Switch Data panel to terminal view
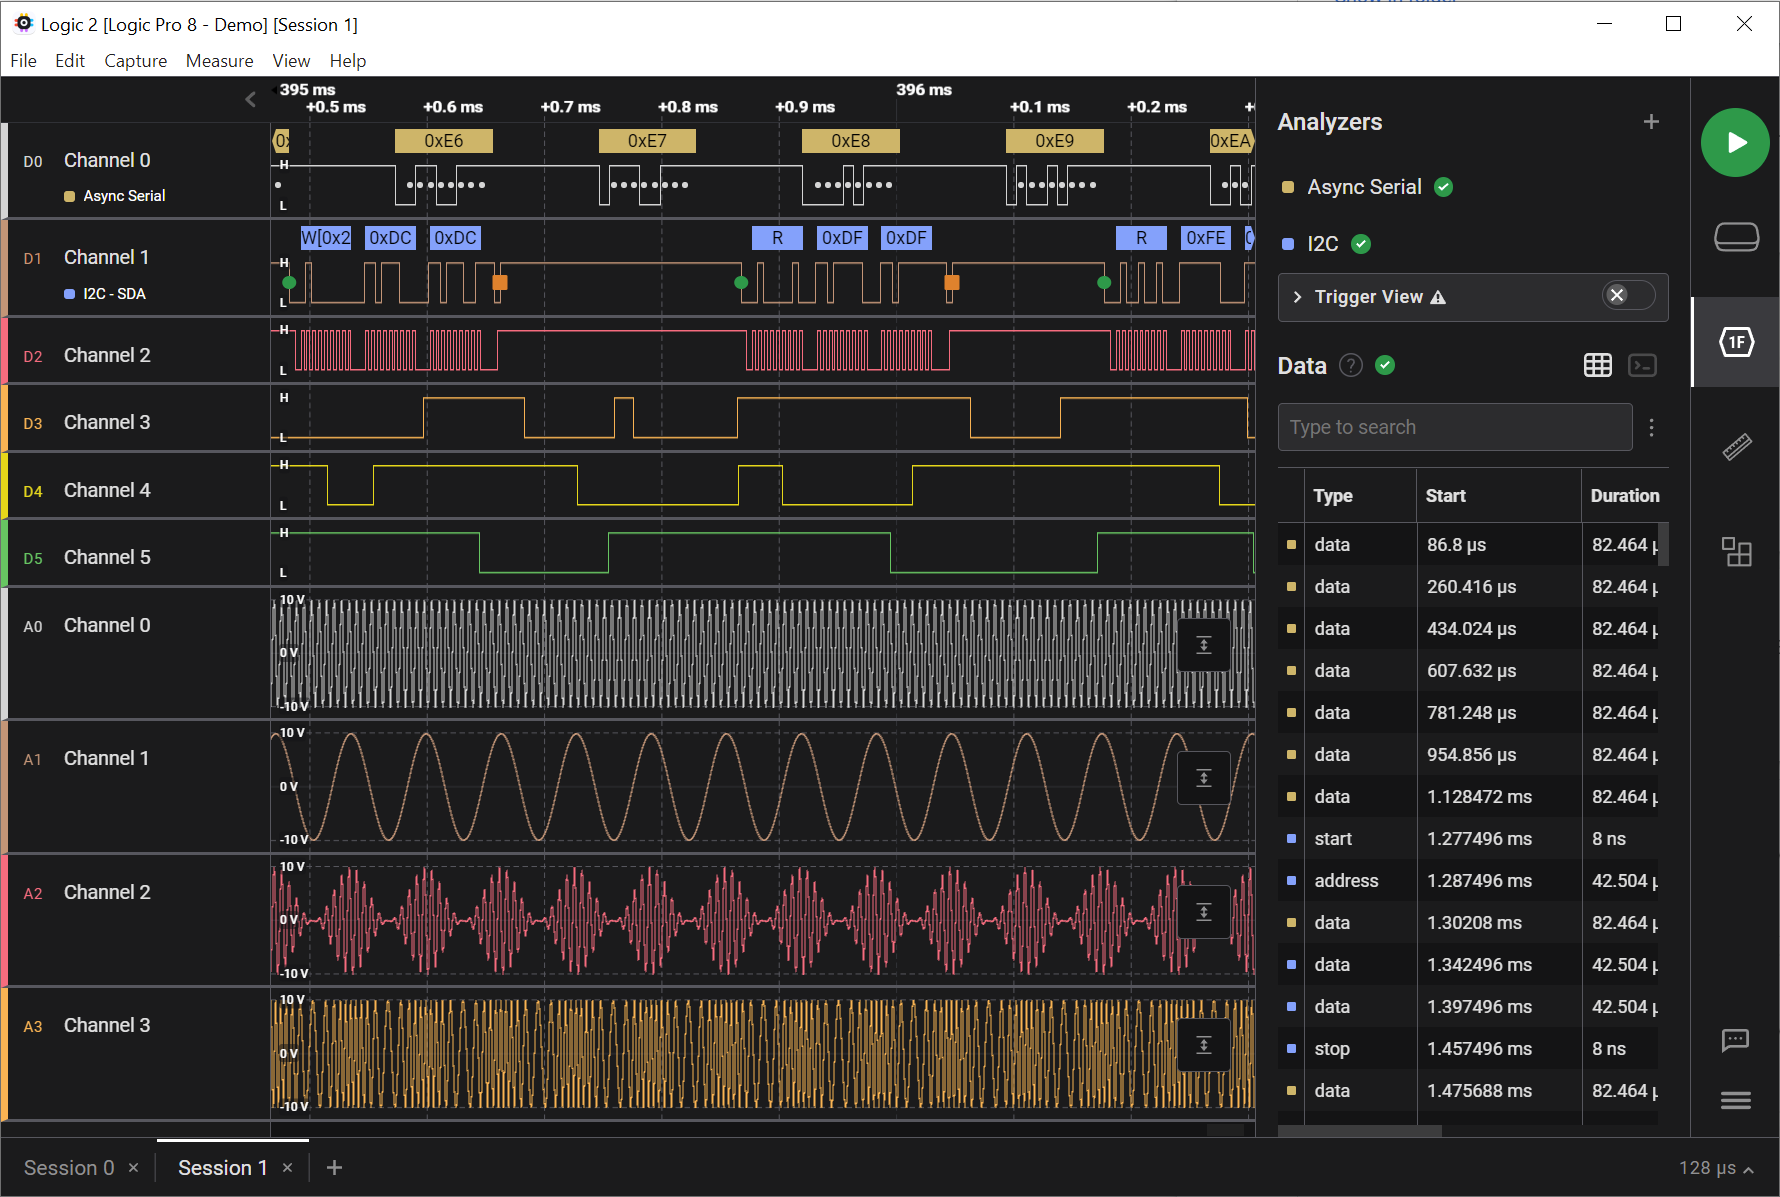Screen dimensions: 1780x1197 pos(1642,366)
